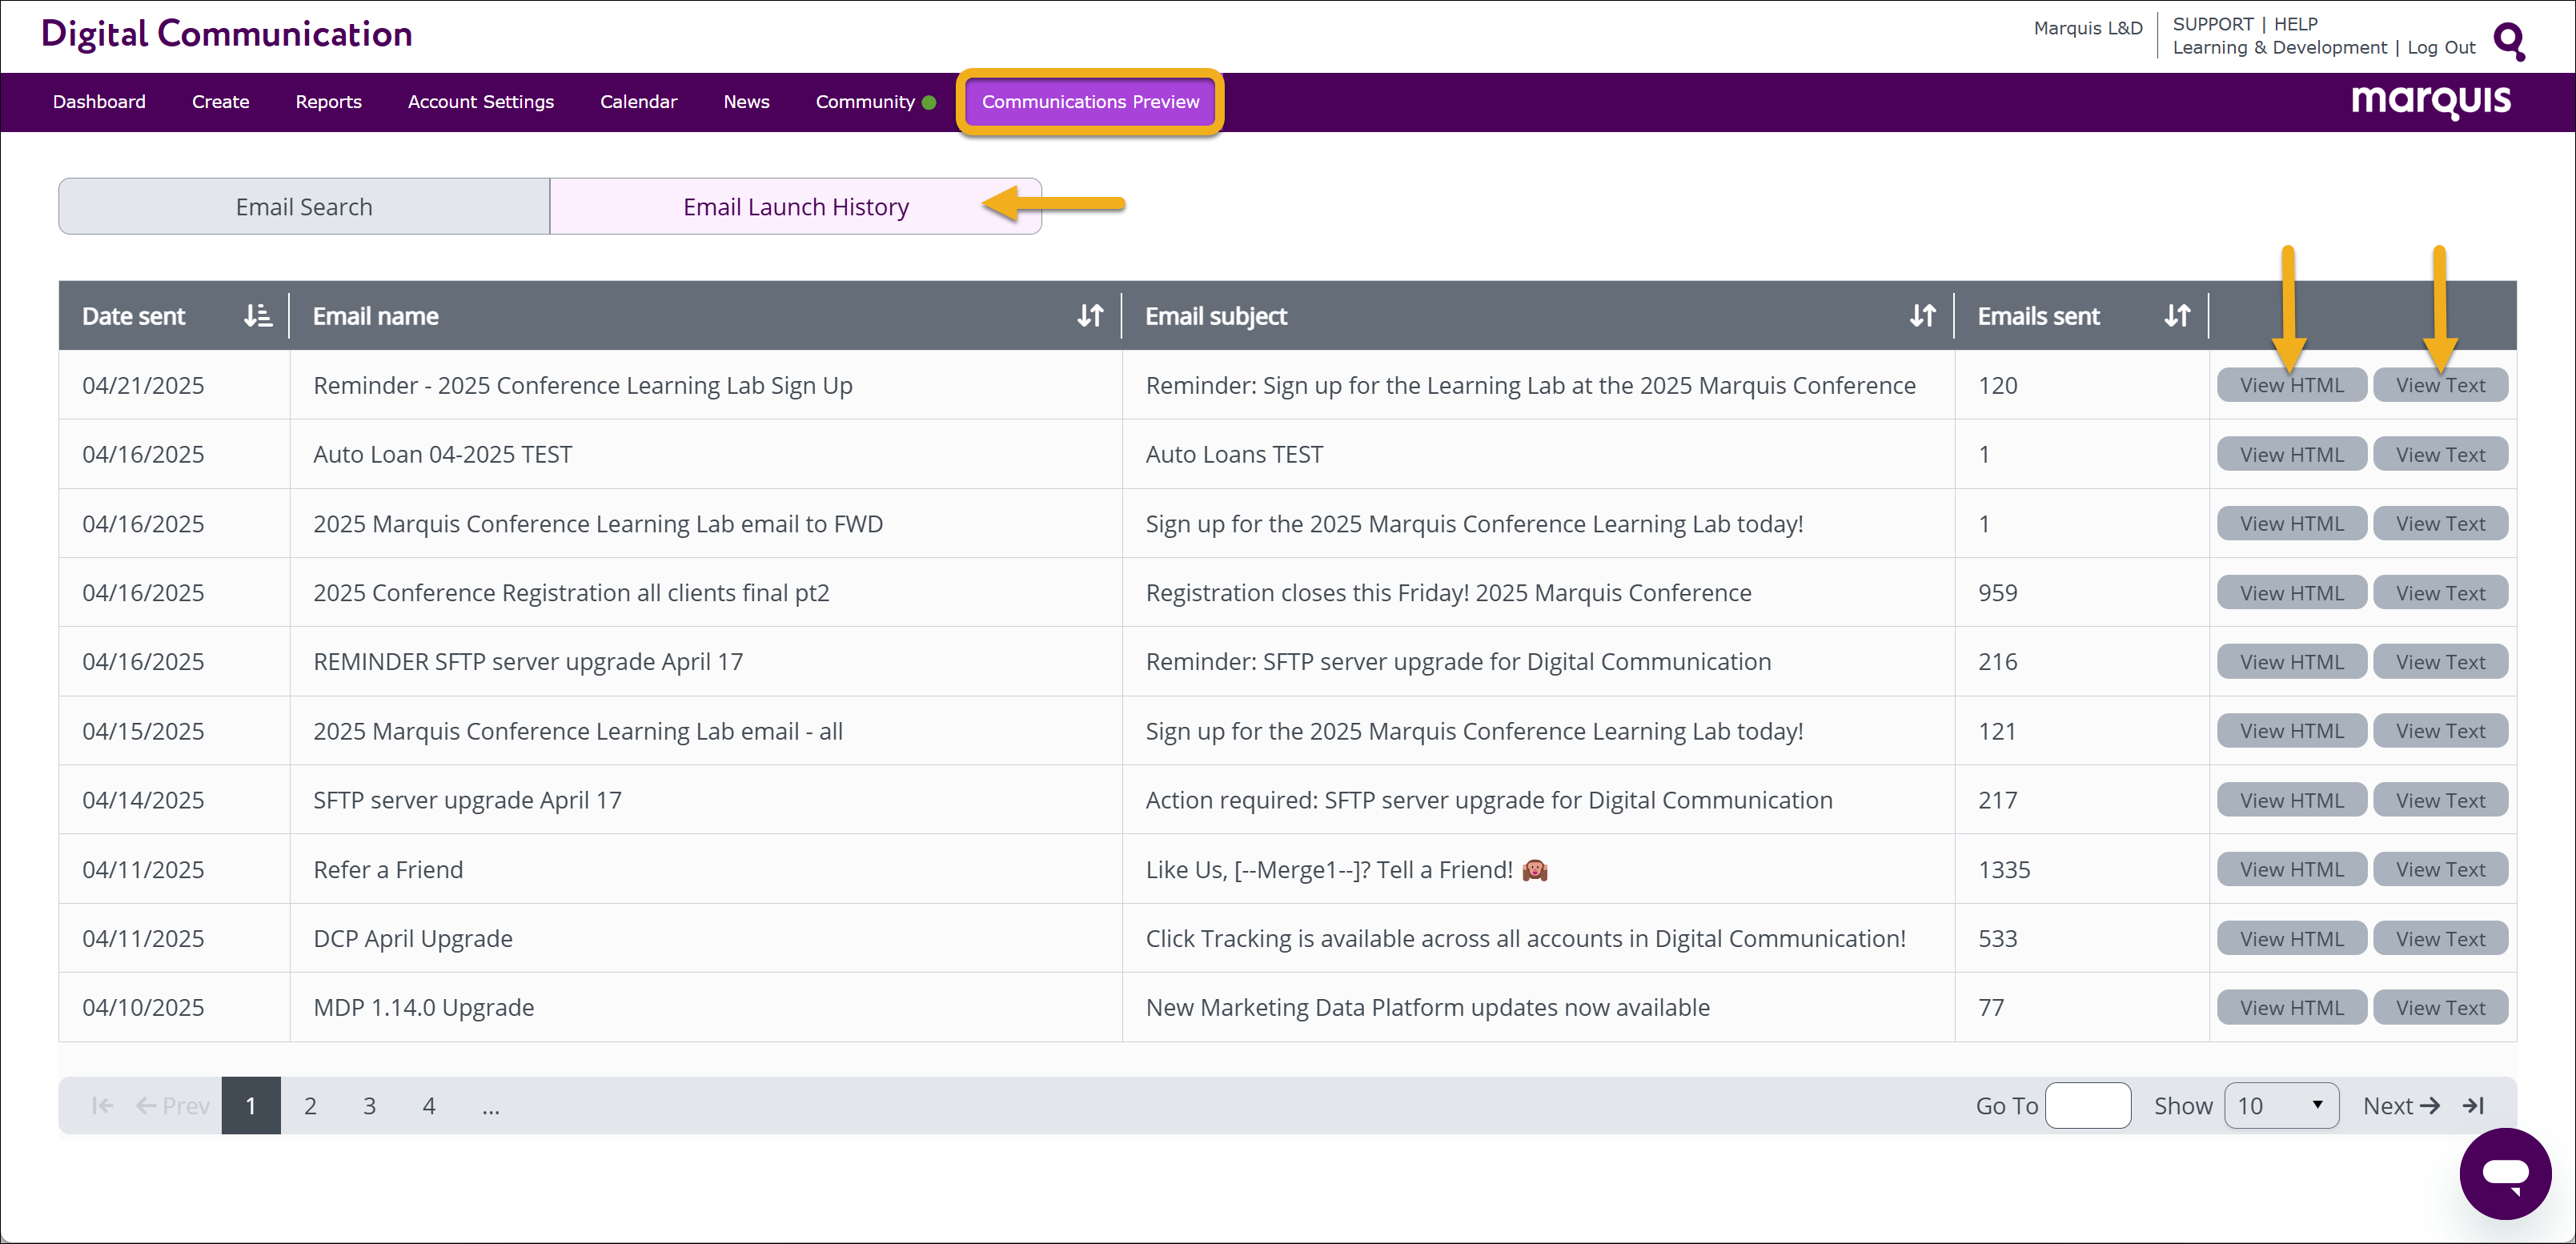Screen dimensions: 2576x1244
Task: Click the HELP link
Action: tap(2295, 24)
